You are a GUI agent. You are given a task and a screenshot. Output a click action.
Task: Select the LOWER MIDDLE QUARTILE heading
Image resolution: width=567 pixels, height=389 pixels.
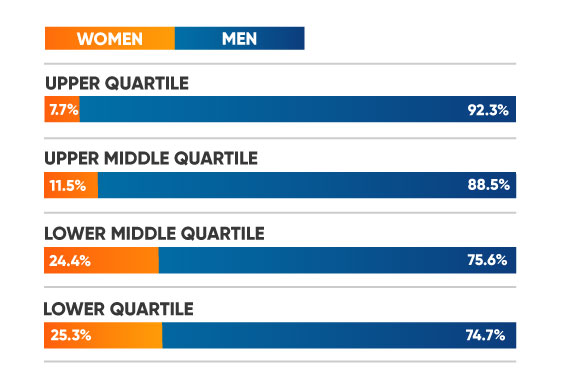154,234
